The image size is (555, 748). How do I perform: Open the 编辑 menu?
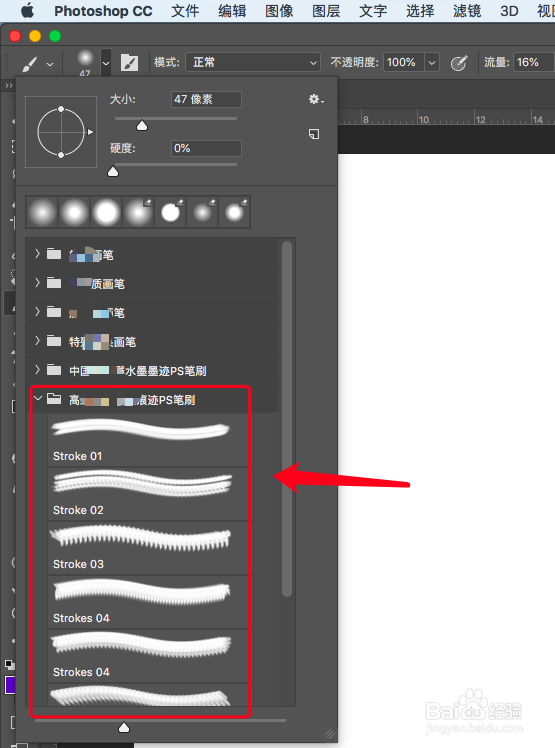tap(232, 11)
